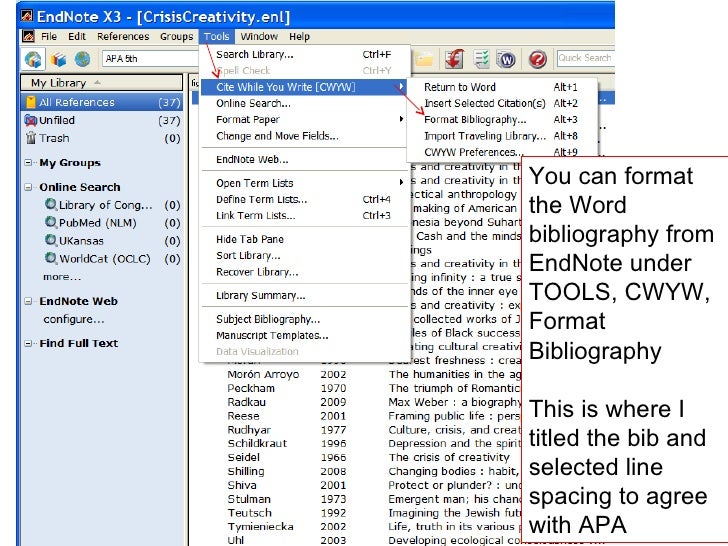Select All References group

(102, 102)
